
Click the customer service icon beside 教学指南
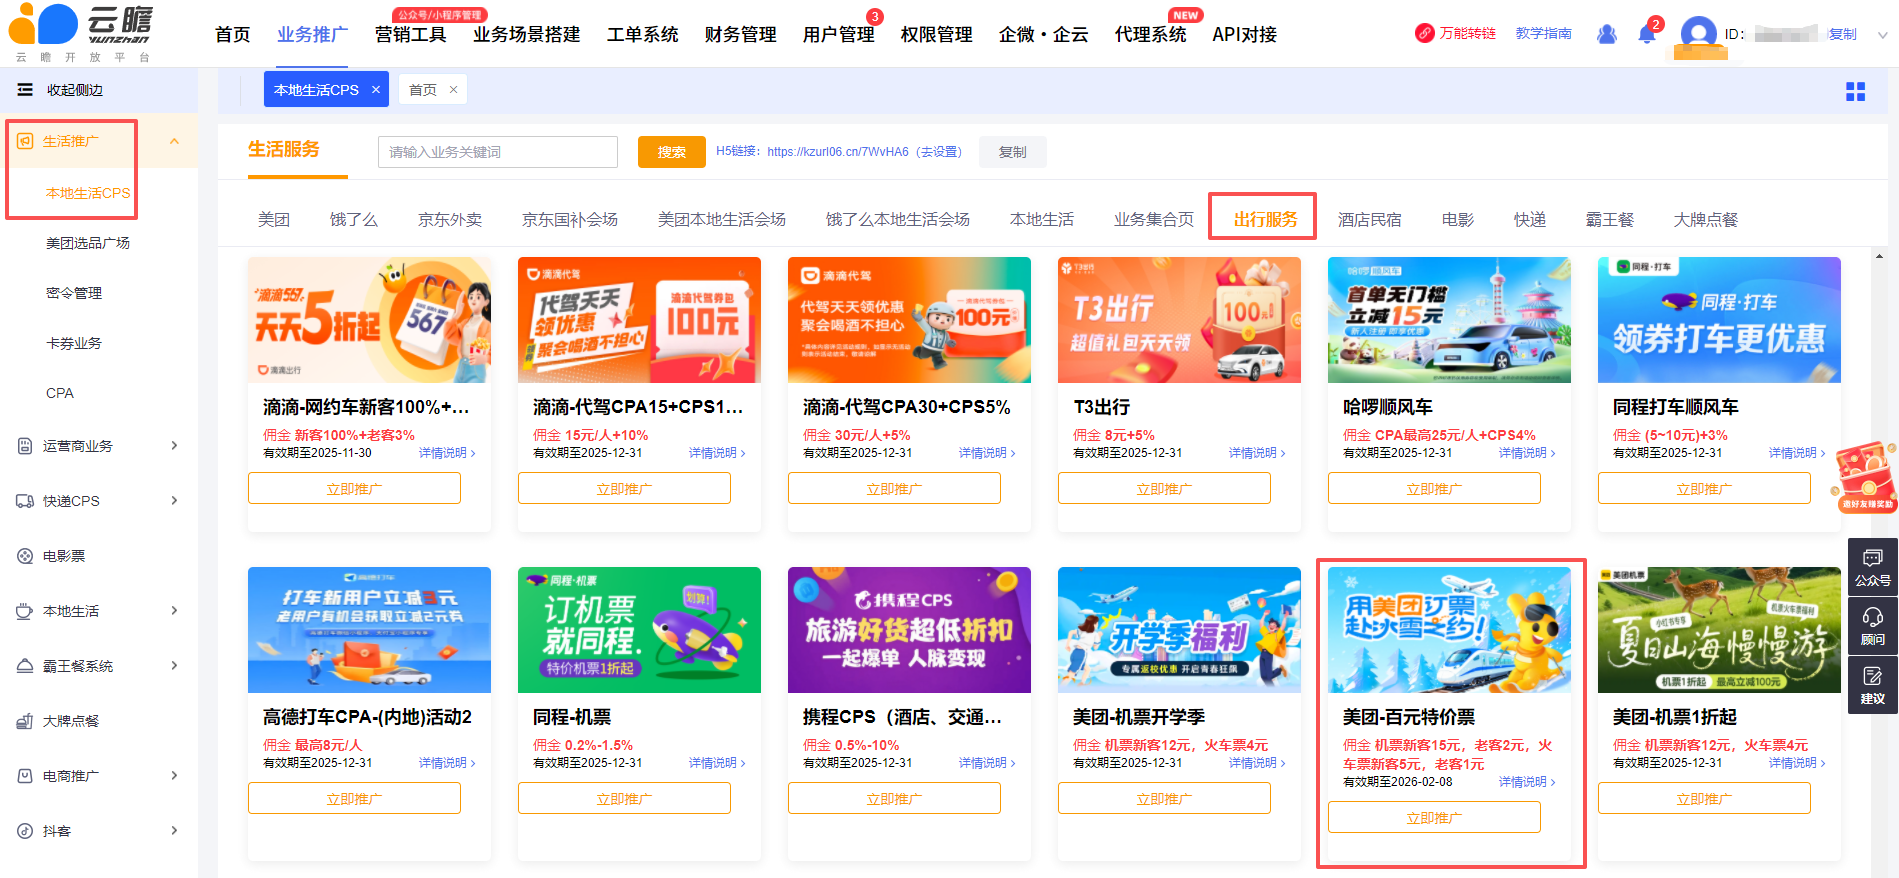[1606, 34]
